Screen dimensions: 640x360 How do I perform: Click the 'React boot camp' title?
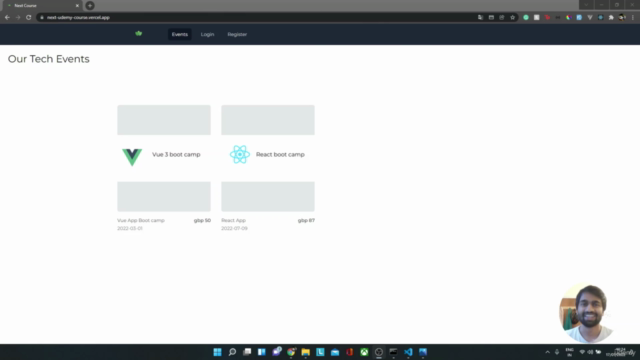coord(280,154)
